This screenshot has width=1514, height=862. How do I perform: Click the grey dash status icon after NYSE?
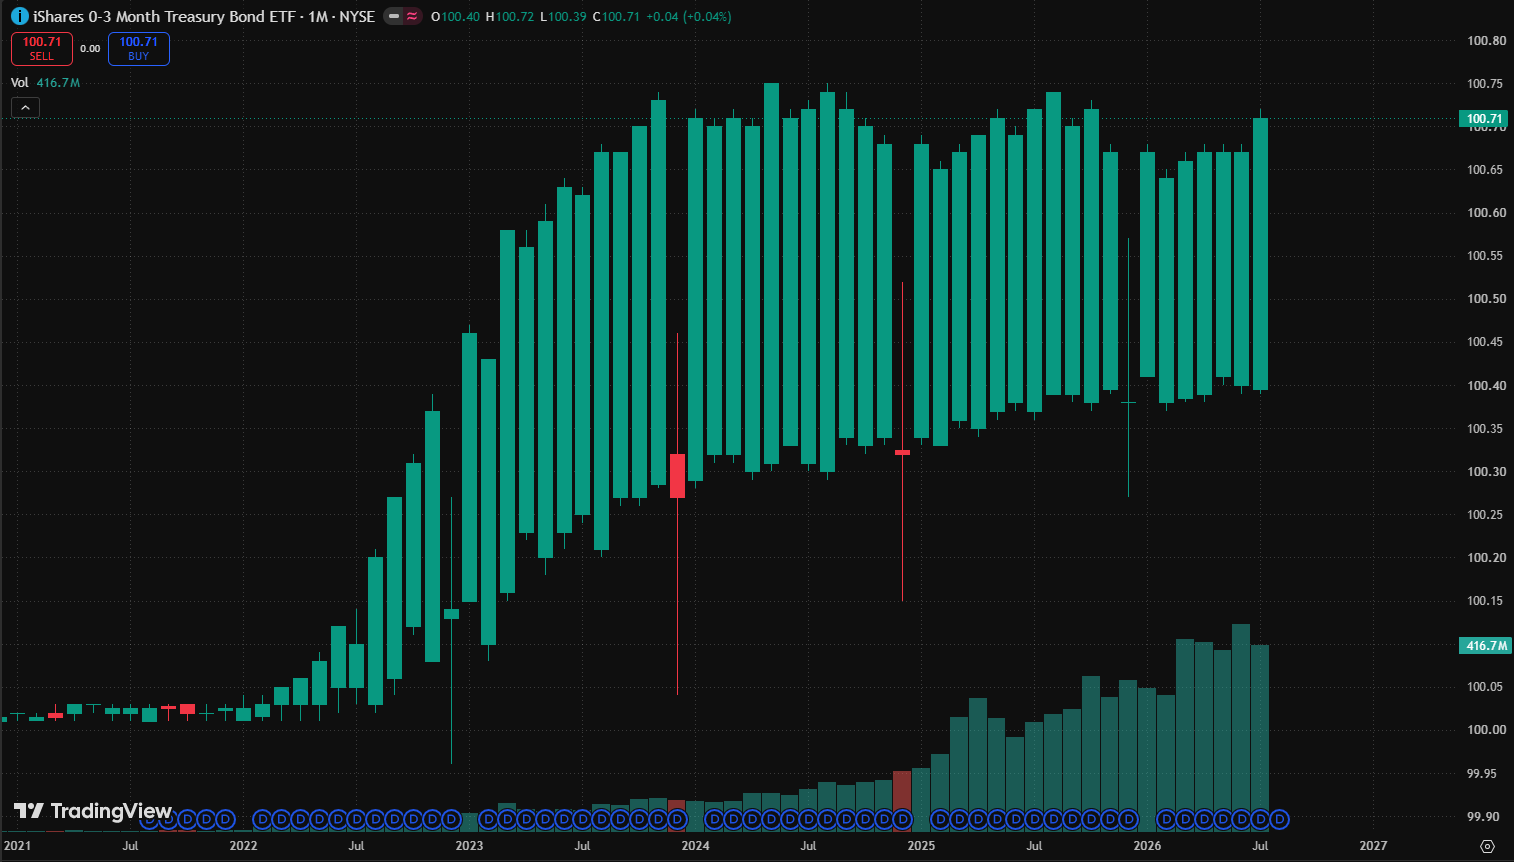(394, 17)
